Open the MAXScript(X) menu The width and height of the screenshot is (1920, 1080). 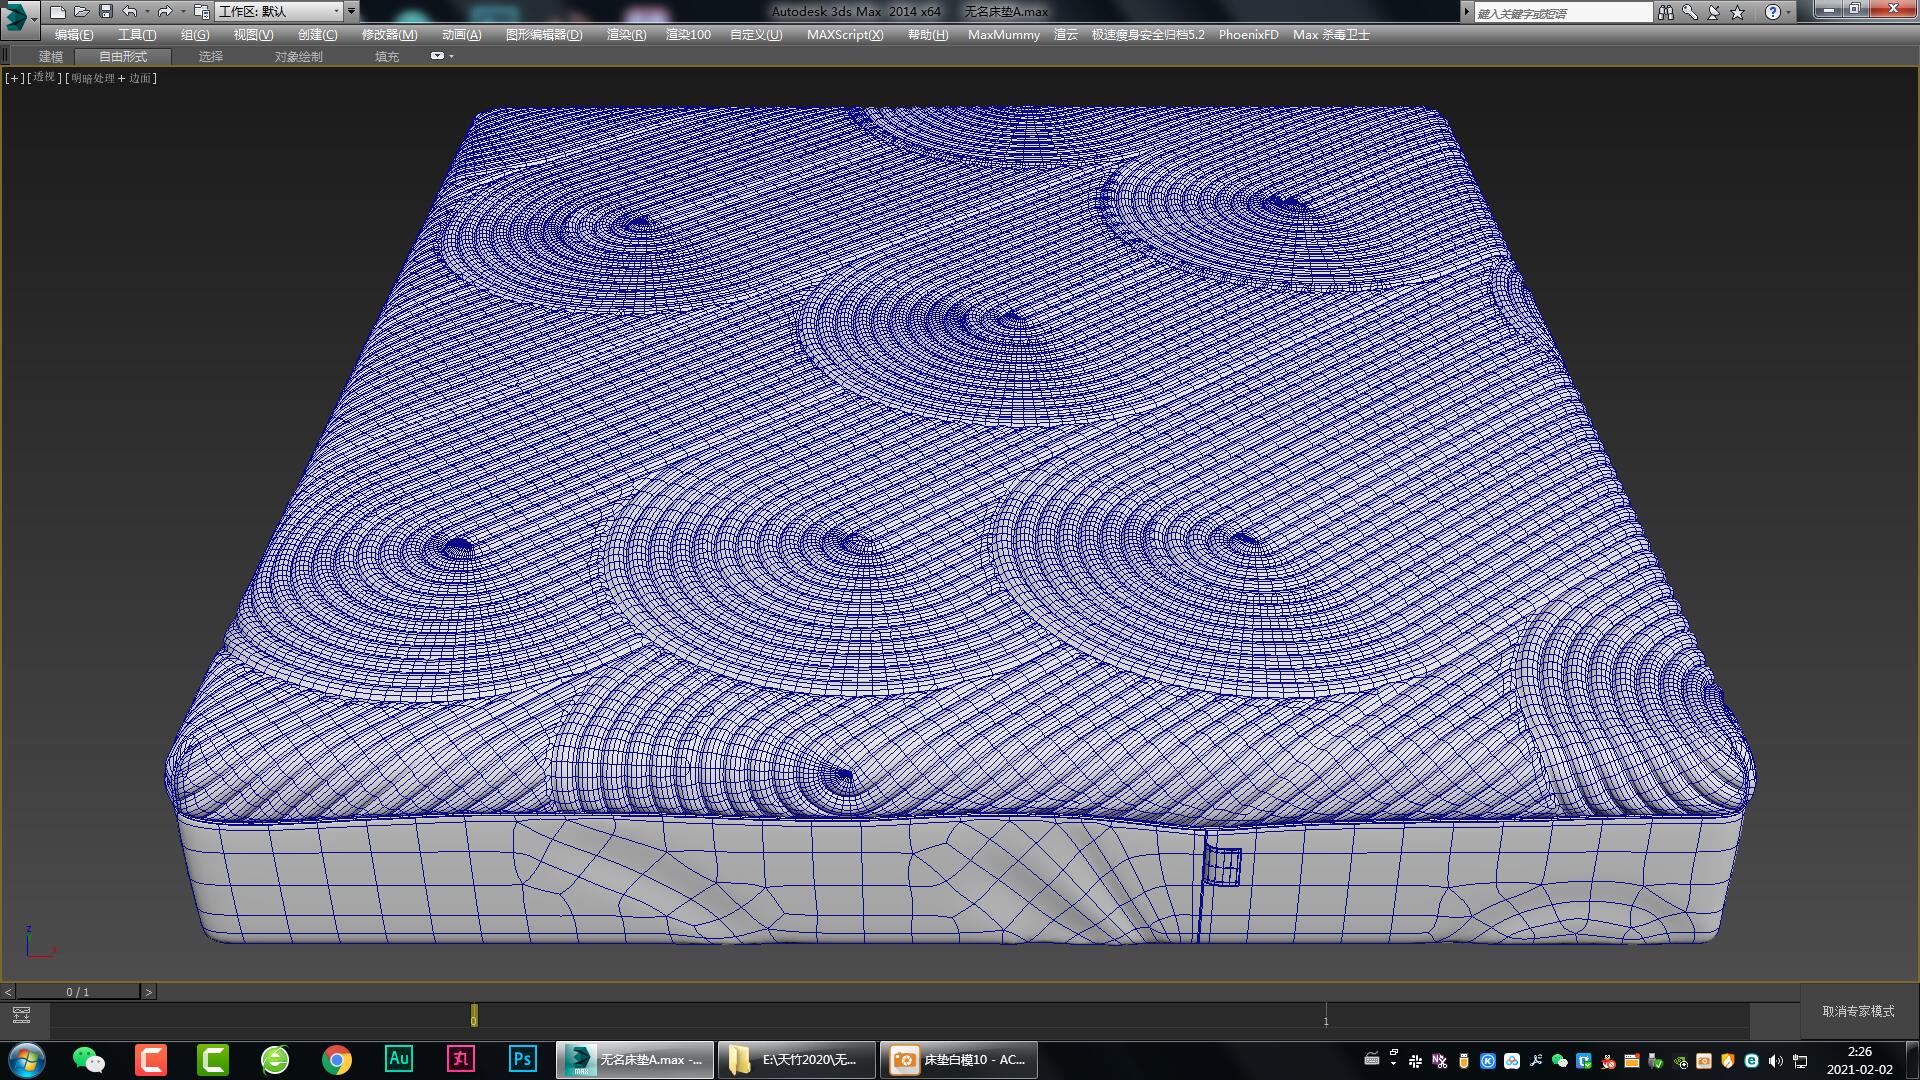845,34
